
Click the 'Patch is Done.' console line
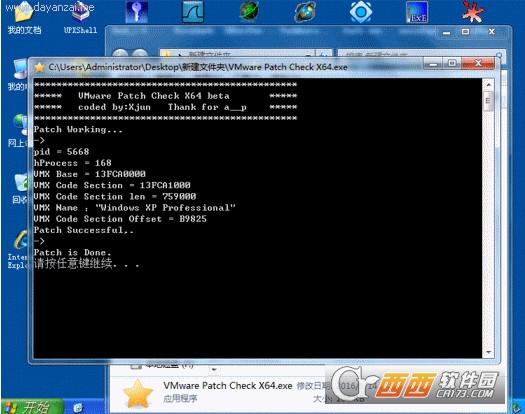(x=72, y=253)
